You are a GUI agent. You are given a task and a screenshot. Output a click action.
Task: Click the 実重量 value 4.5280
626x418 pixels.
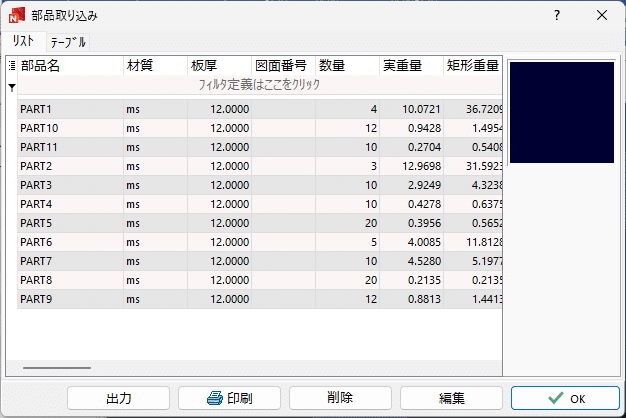424,261
